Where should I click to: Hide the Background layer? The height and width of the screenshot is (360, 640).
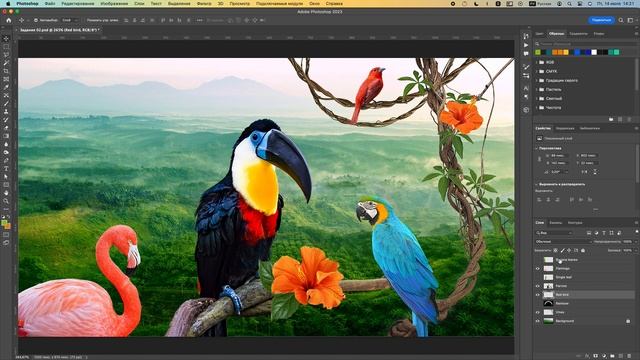tap(538, 321)
